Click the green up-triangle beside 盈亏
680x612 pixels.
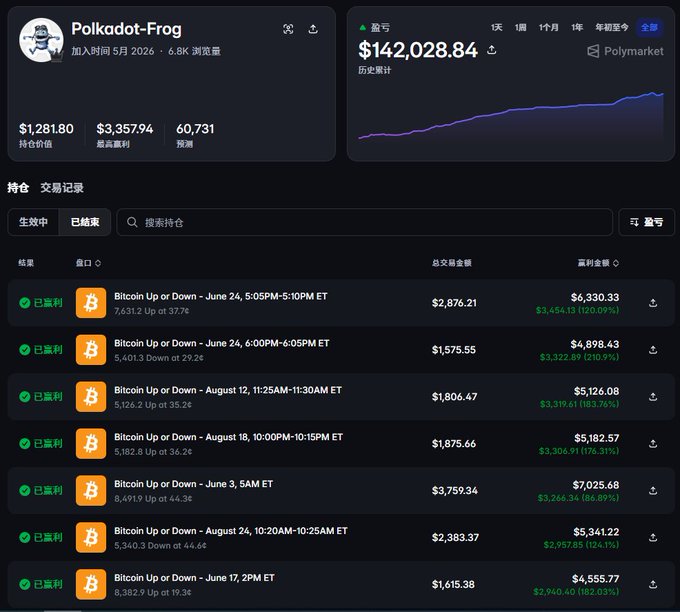[x=363, y=28]
